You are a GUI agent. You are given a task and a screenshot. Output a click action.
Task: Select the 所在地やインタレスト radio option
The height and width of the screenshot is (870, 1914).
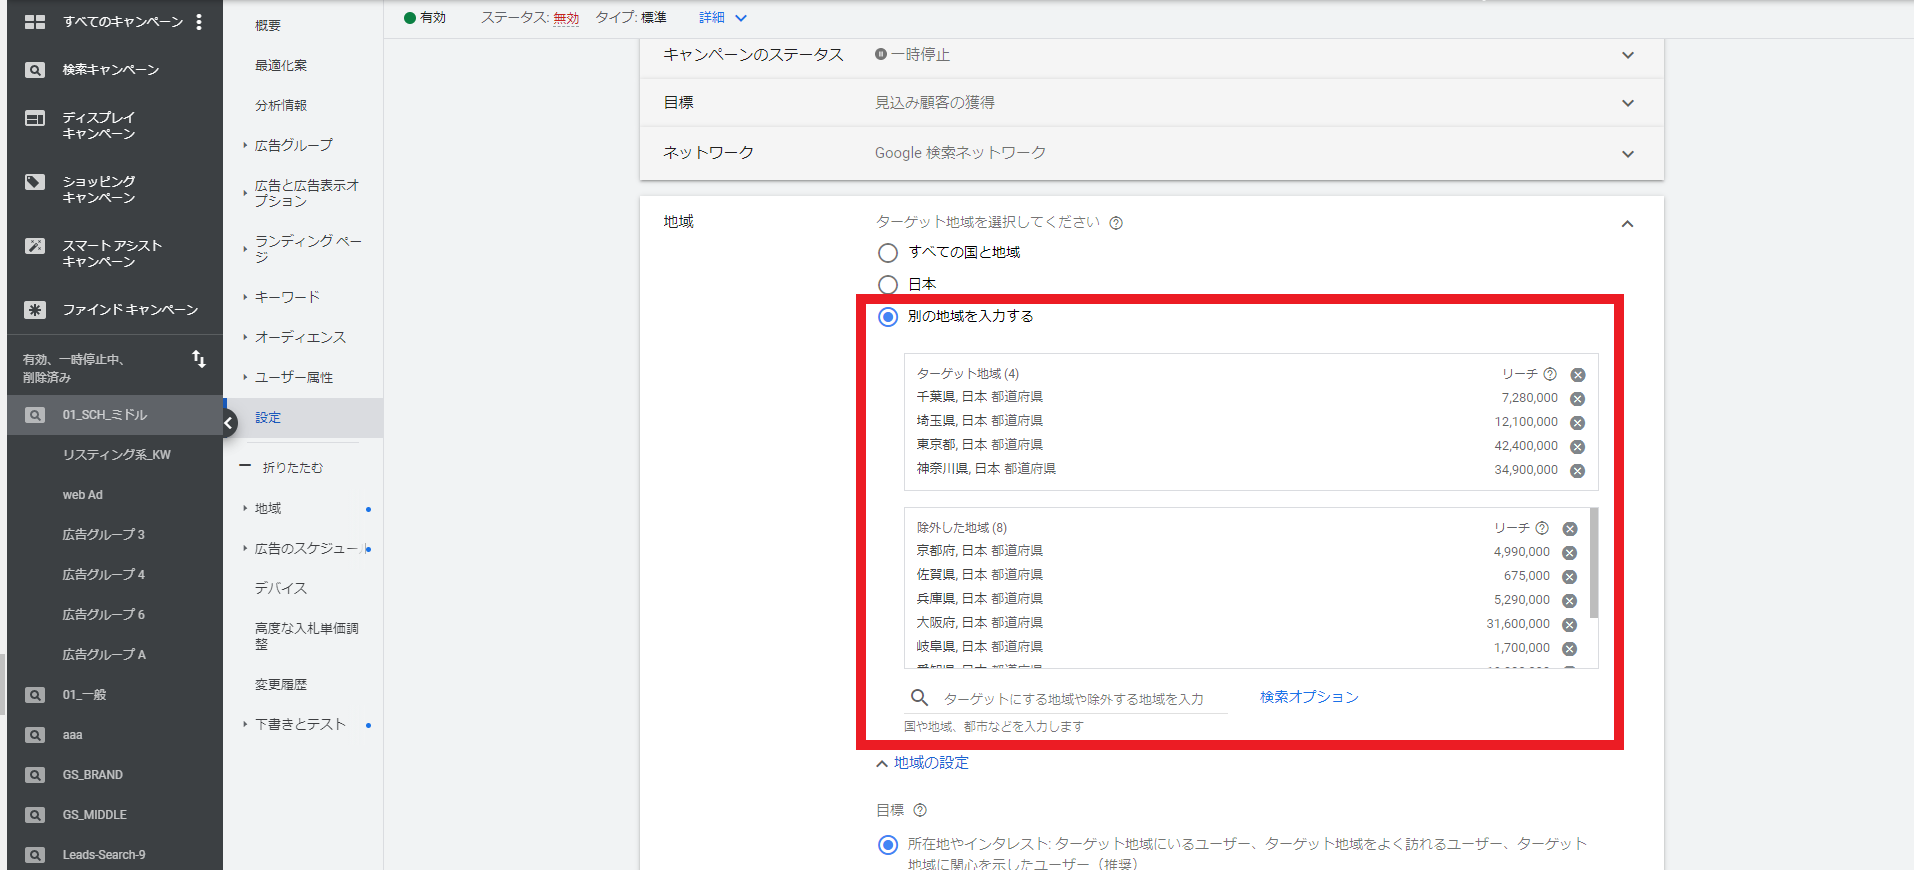(887, 845)
